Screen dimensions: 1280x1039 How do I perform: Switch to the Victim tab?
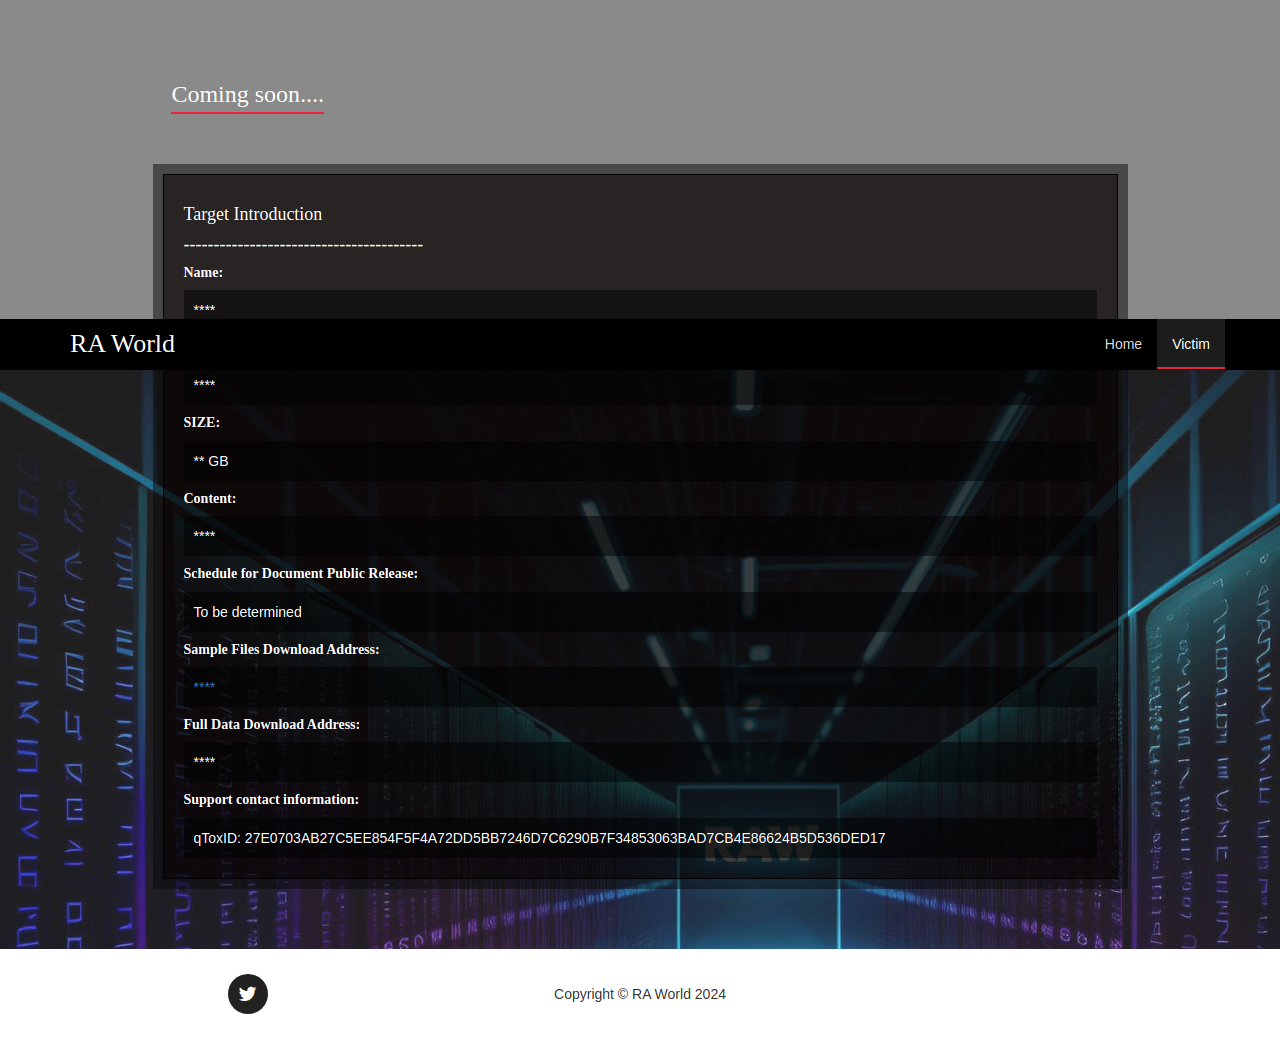coord(1190,344)
